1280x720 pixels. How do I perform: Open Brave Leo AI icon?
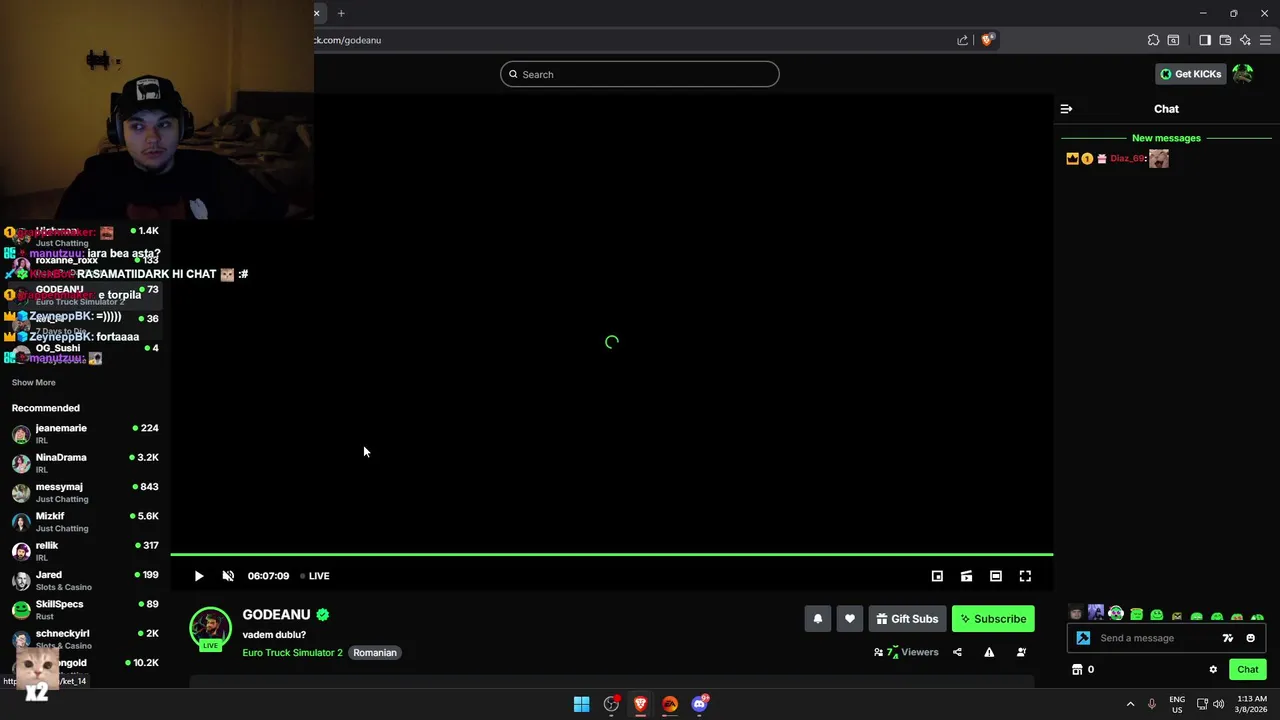tap(1245, 40)
